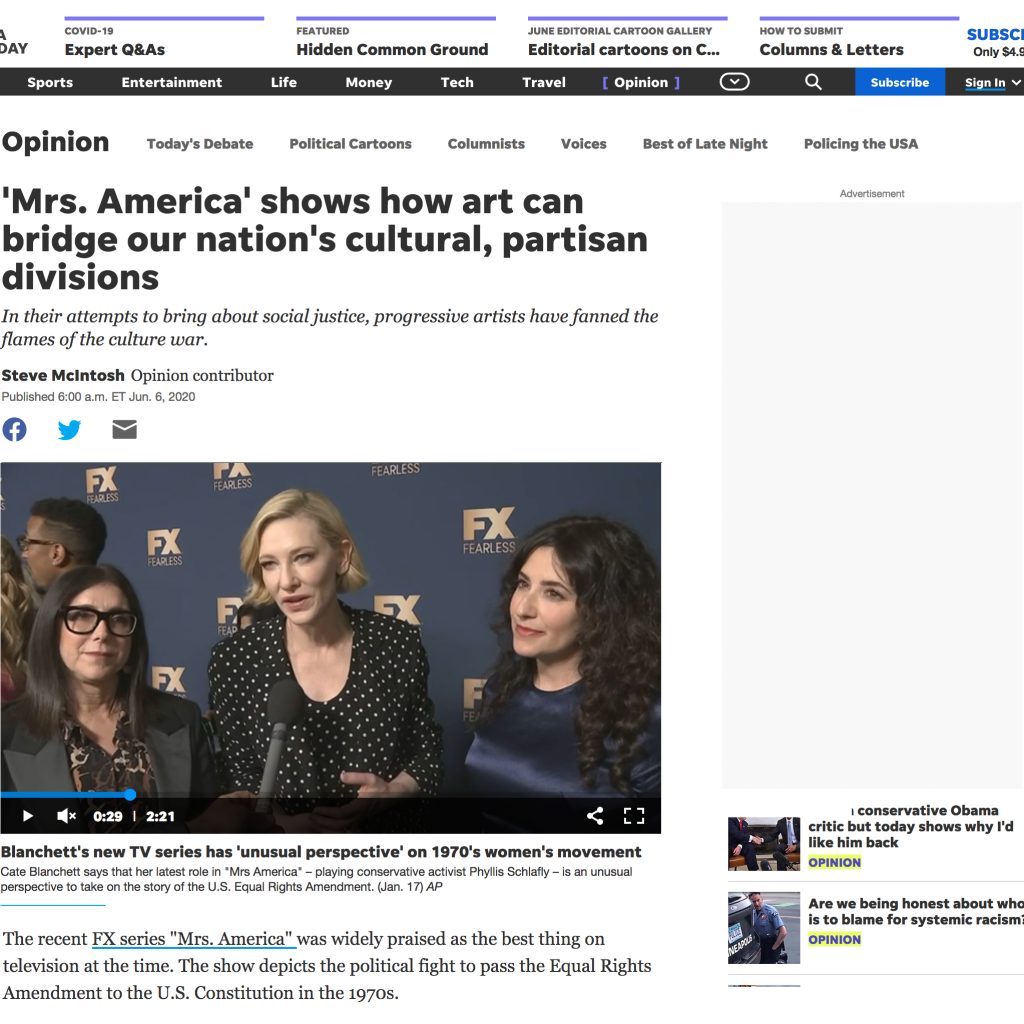This screenshot has height=1024, width=1024.
Task: Click the Subscribe button
Action: [899, 83]
